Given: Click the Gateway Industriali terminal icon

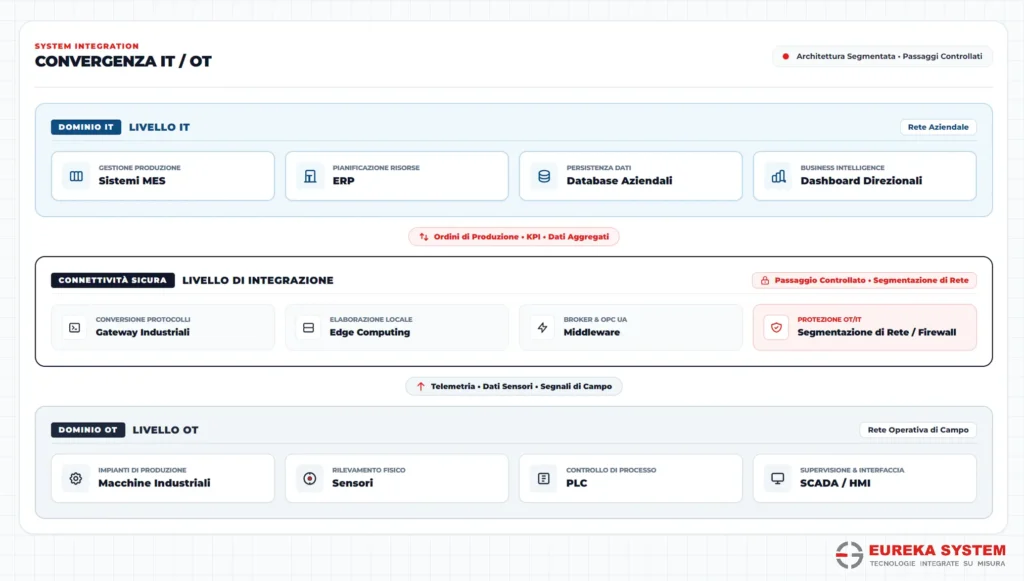Looking at the screenshot, I should point(74,328).
